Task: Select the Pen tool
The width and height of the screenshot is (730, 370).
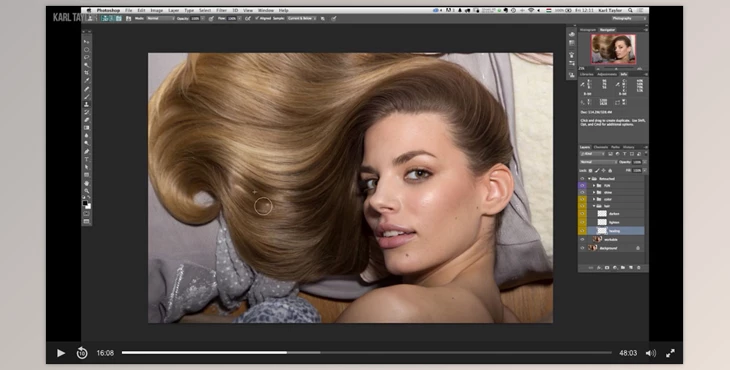Action: tap(87, 151)
